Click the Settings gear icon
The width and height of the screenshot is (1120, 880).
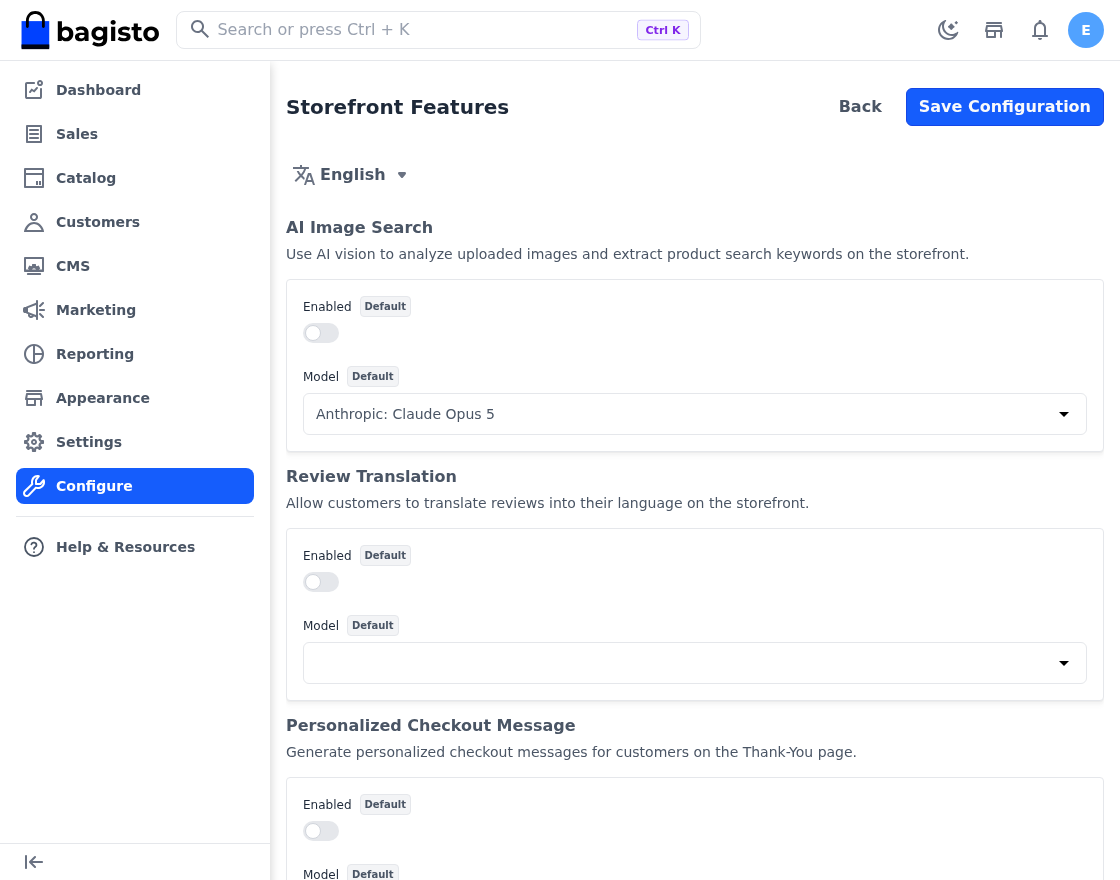coord(34,442)
